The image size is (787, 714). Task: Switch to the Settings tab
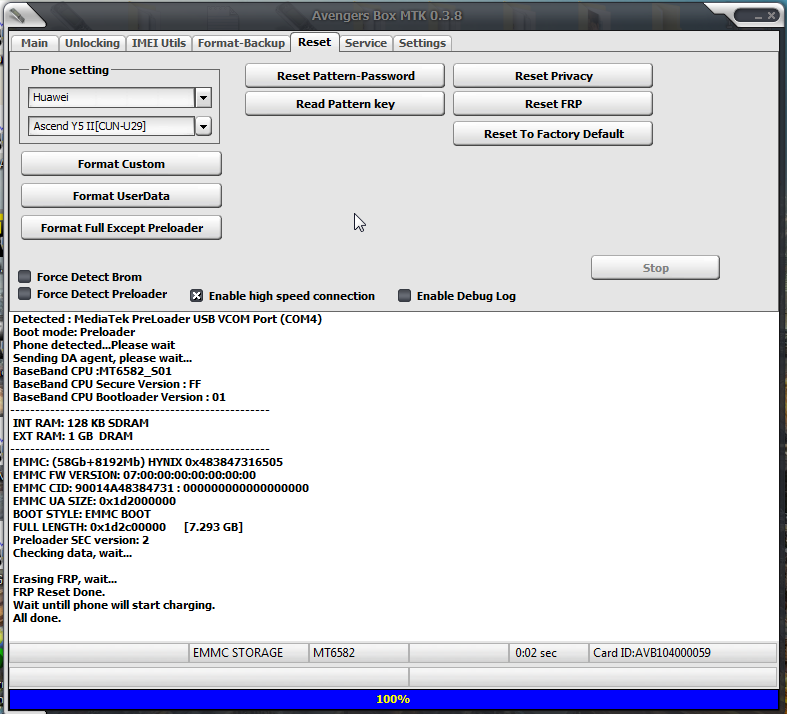click(x=422, y=43)
